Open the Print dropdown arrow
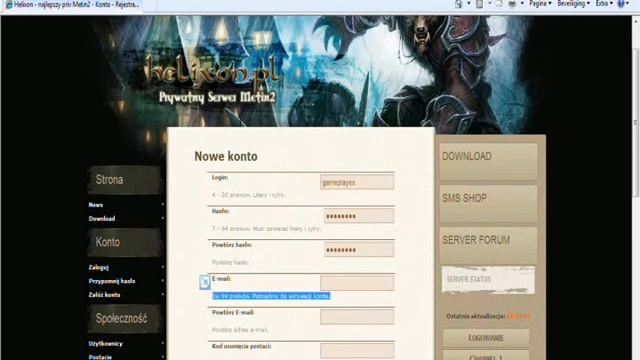Screen dimensions: 640x360 click(x=522, y=4)
